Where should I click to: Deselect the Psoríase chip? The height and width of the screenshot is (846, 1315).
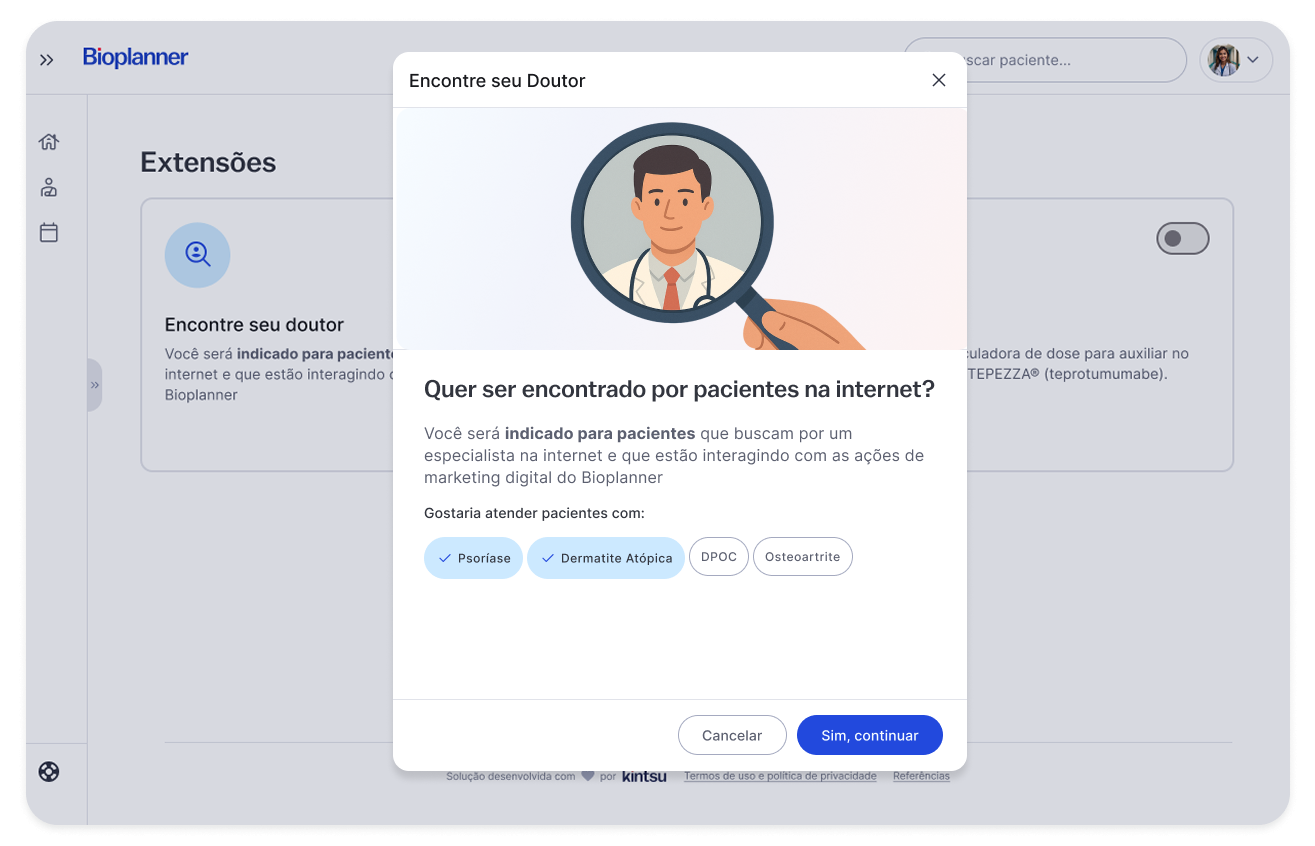pos(473,558)
